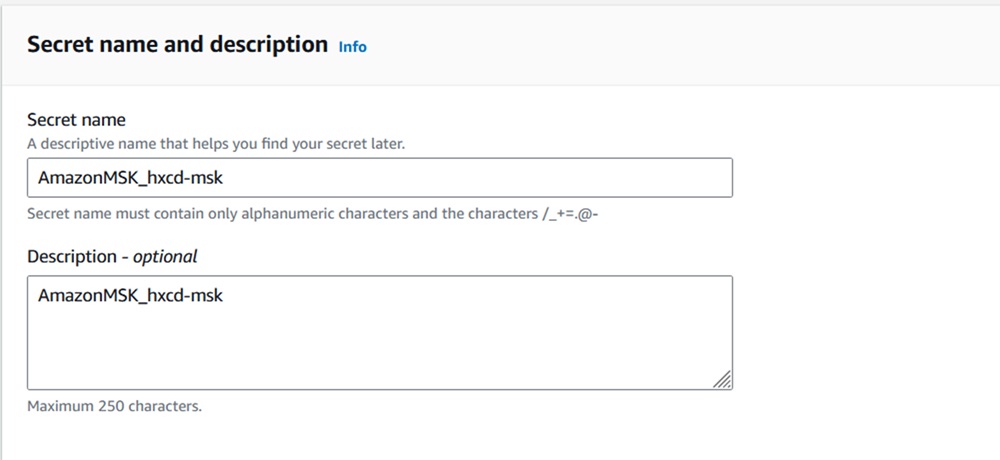The image size is (1000, 460).
Task: Place cursor in AmazonMSK_hxcd-msk secret name text
Action: (x=129, y=177)
